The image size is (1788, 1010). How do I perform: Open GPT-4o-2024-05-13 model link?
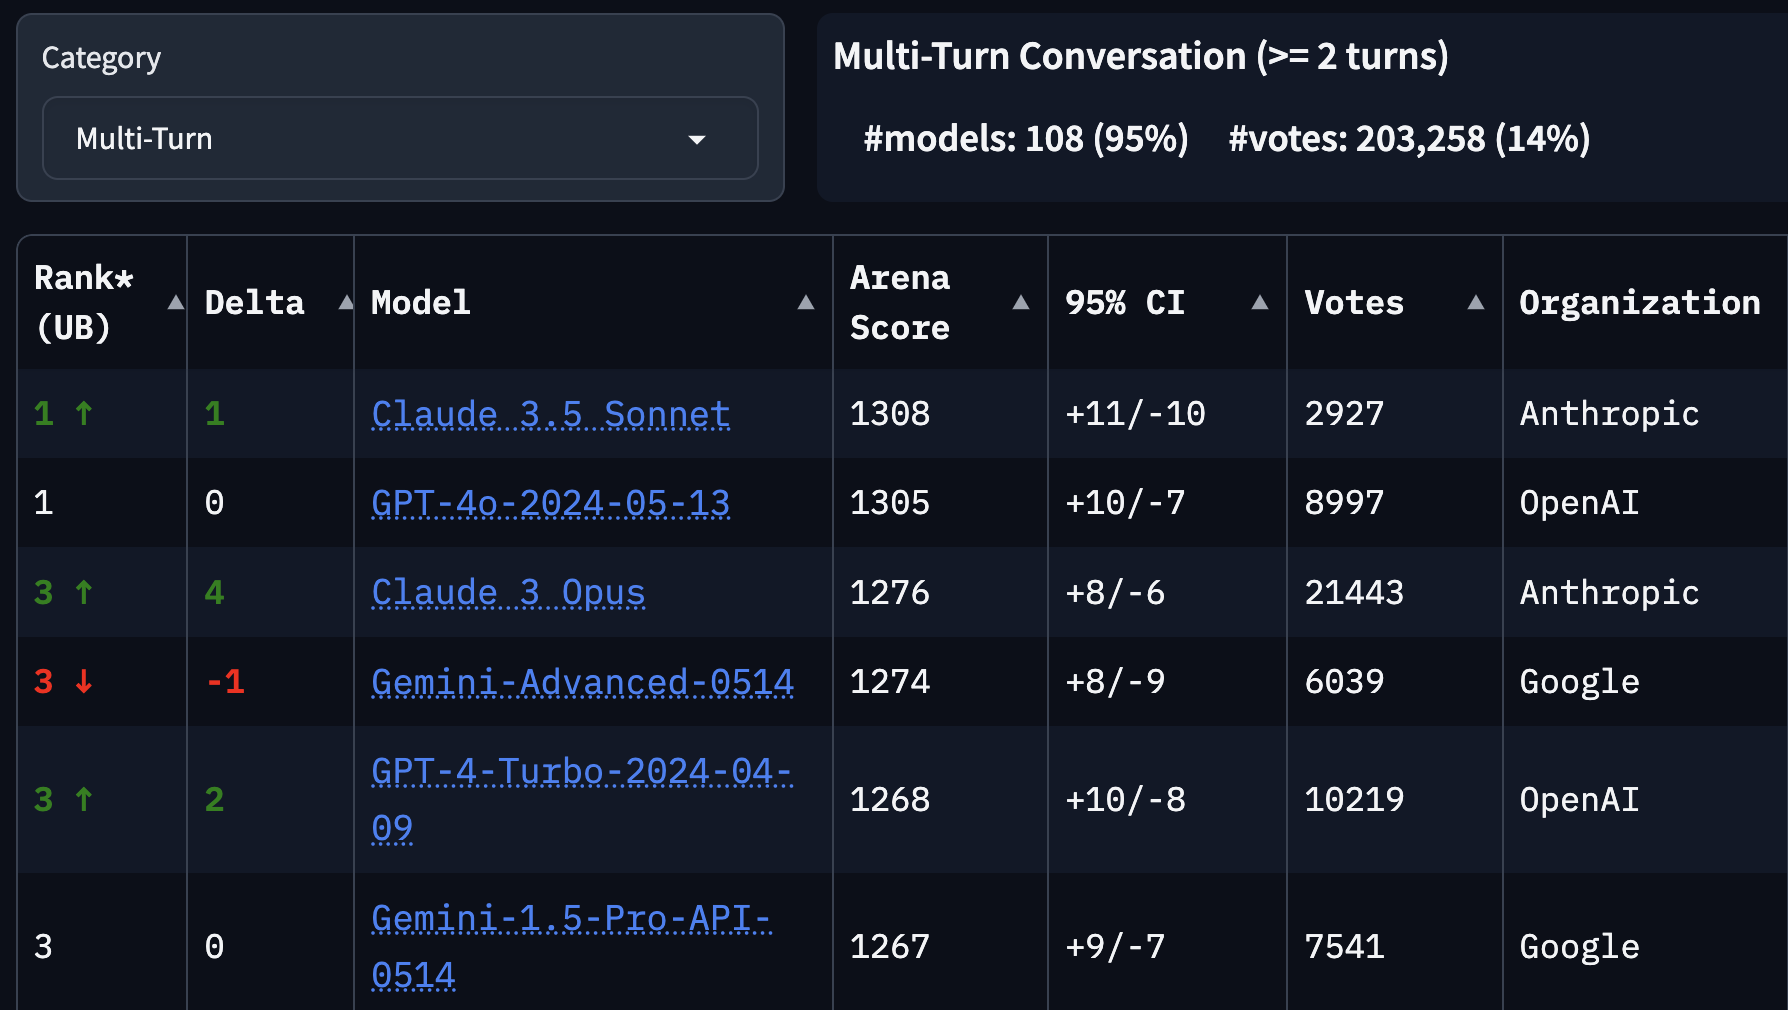click(x=550, y=503)
